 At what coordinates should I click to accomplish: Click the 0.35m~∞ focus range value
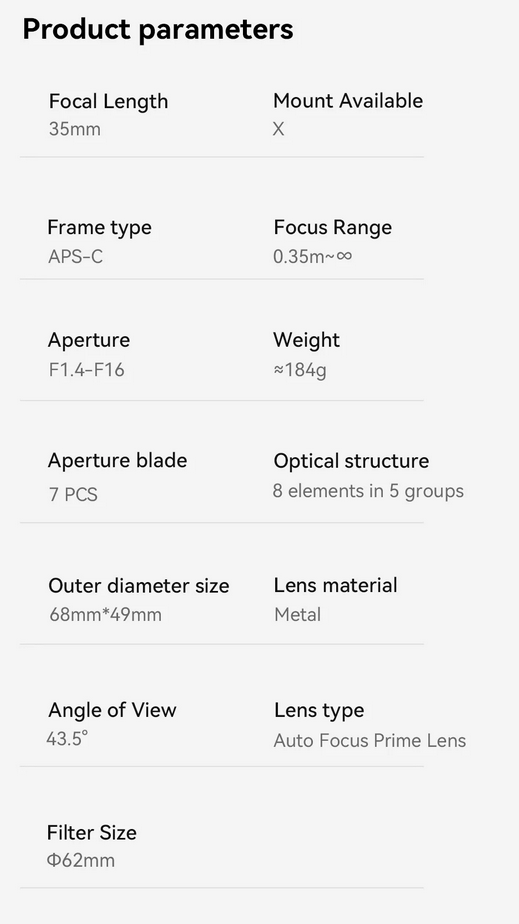coord(313,257)
